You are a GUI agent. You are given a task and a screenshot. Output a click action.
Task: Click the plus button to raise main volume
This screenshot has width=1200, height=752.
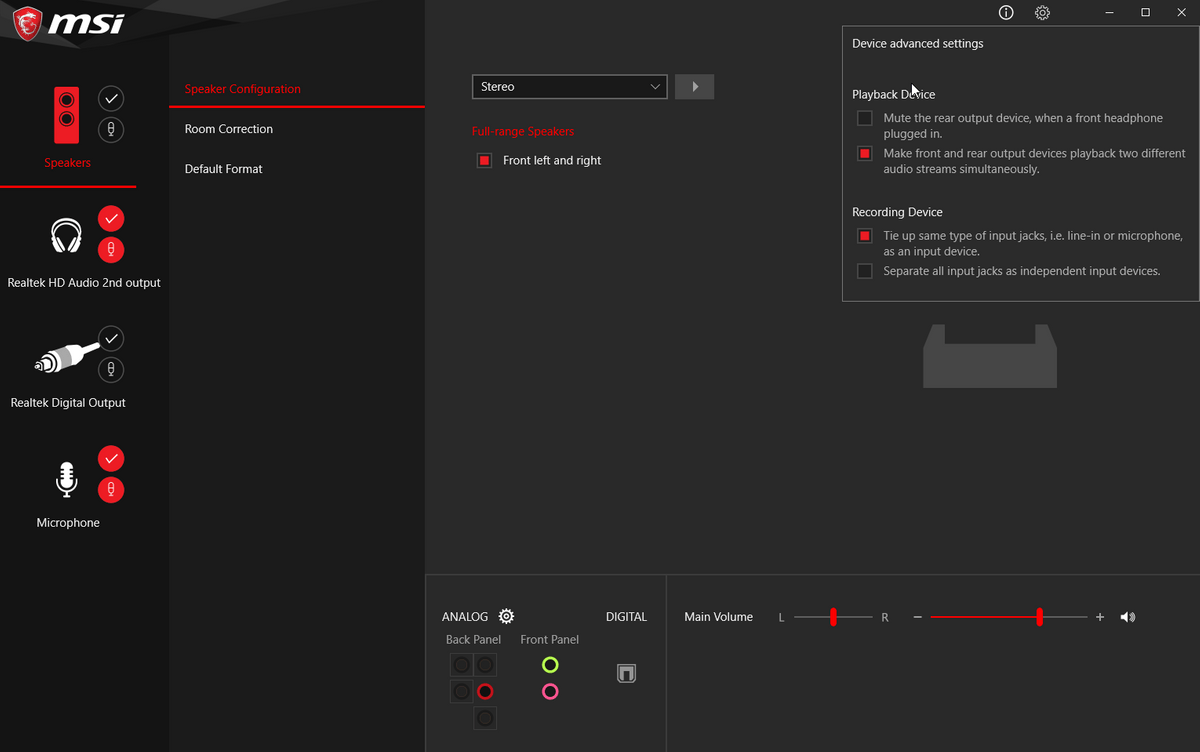(1100, 617)
